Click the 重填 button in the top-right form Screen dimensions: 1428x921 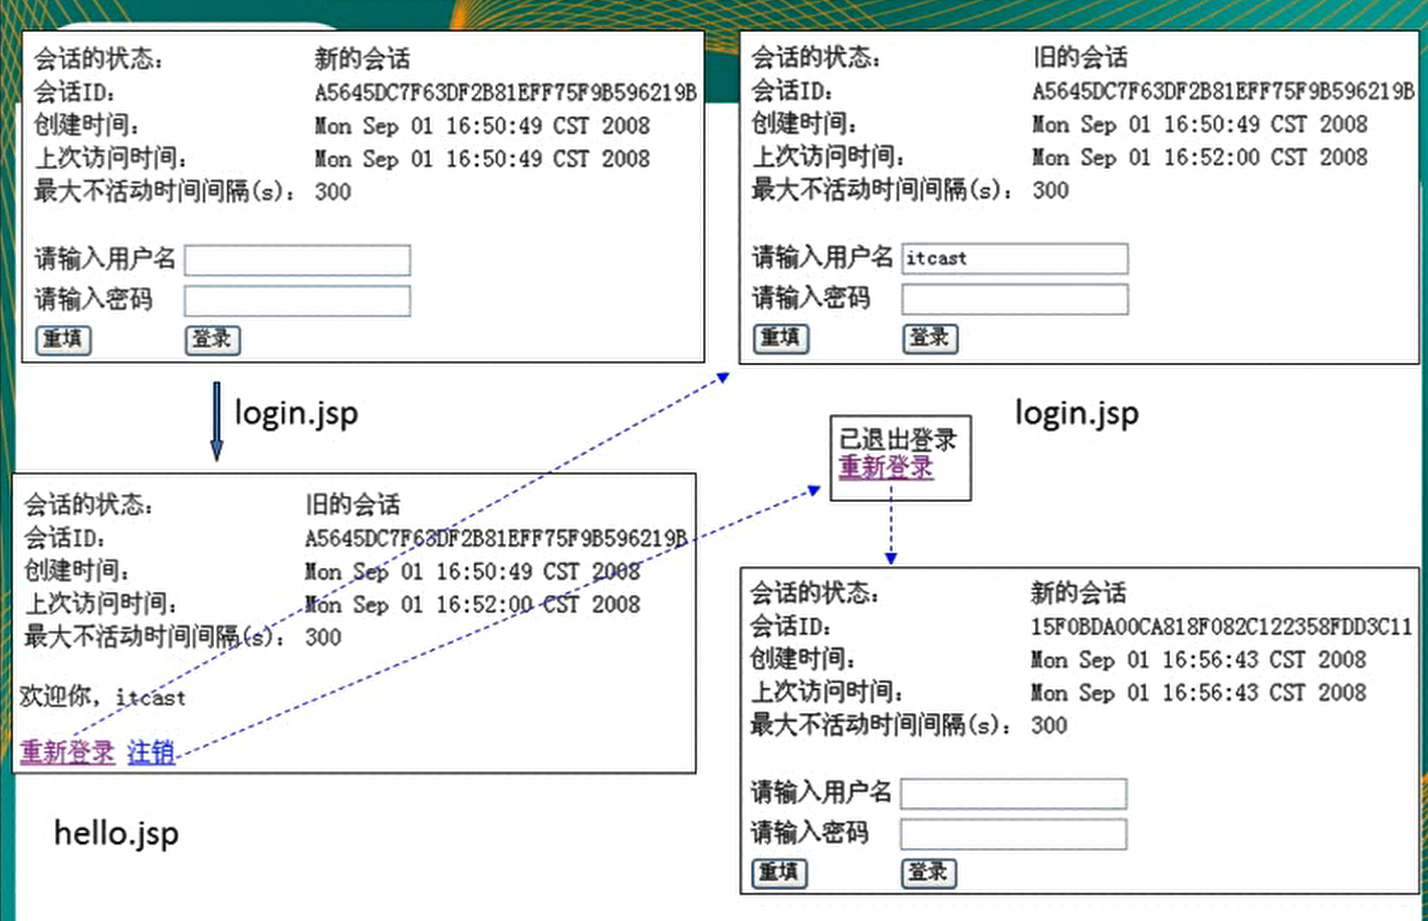[x=780, y=338]
